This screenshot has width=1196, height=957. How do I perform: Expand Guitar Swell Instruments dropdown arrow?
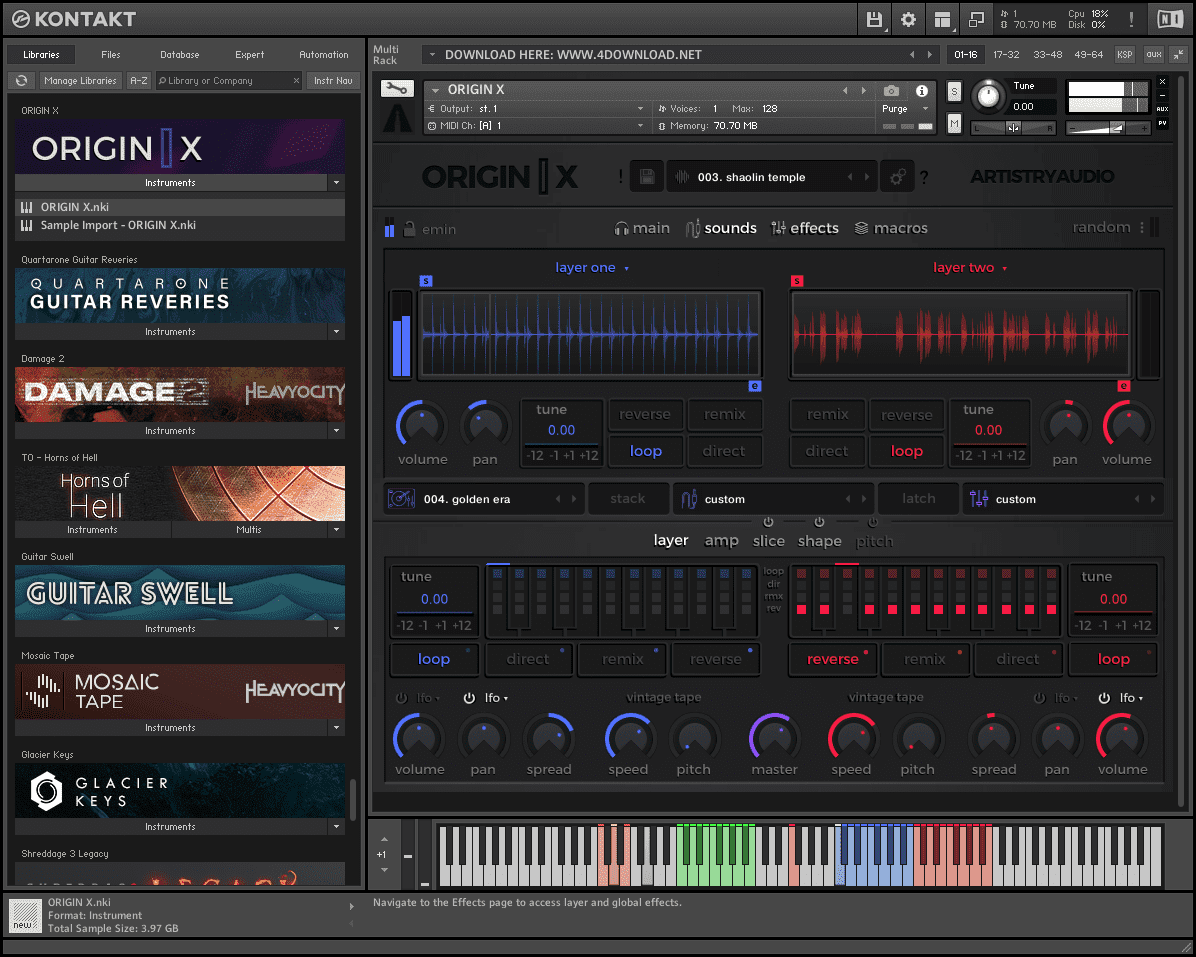click(x=336, y=628)
